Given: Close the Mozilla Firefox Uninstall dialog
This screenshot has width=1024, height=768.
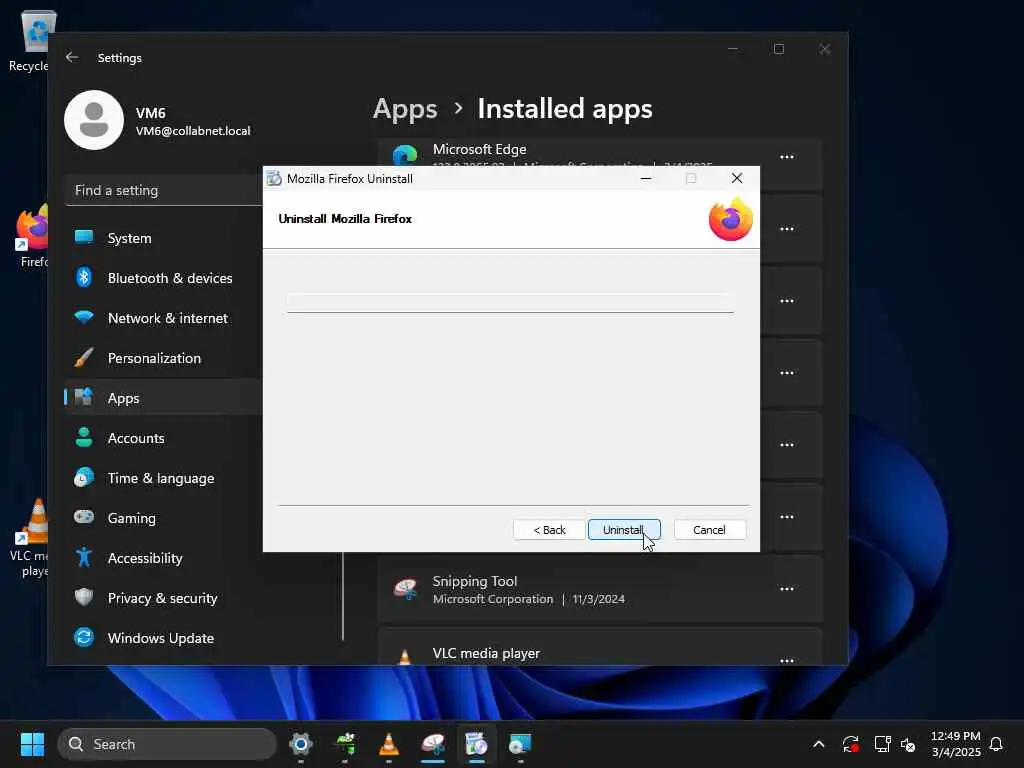Looking at the screenshot, I should point(737,178).
